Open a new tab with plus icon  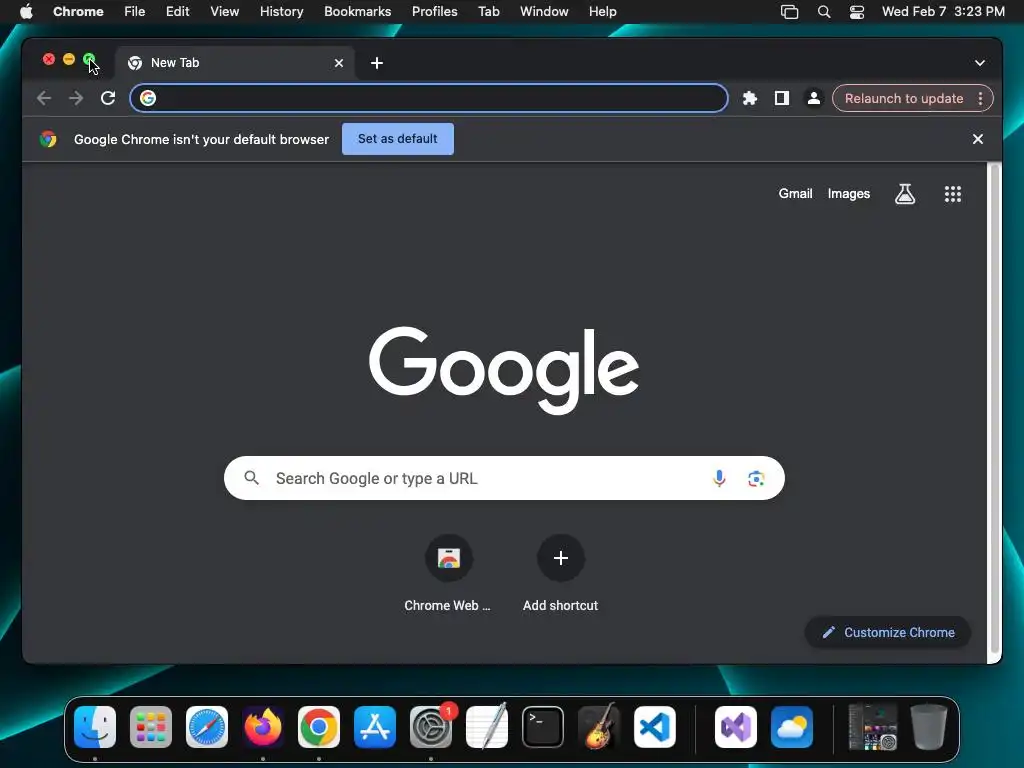(377, 63)
